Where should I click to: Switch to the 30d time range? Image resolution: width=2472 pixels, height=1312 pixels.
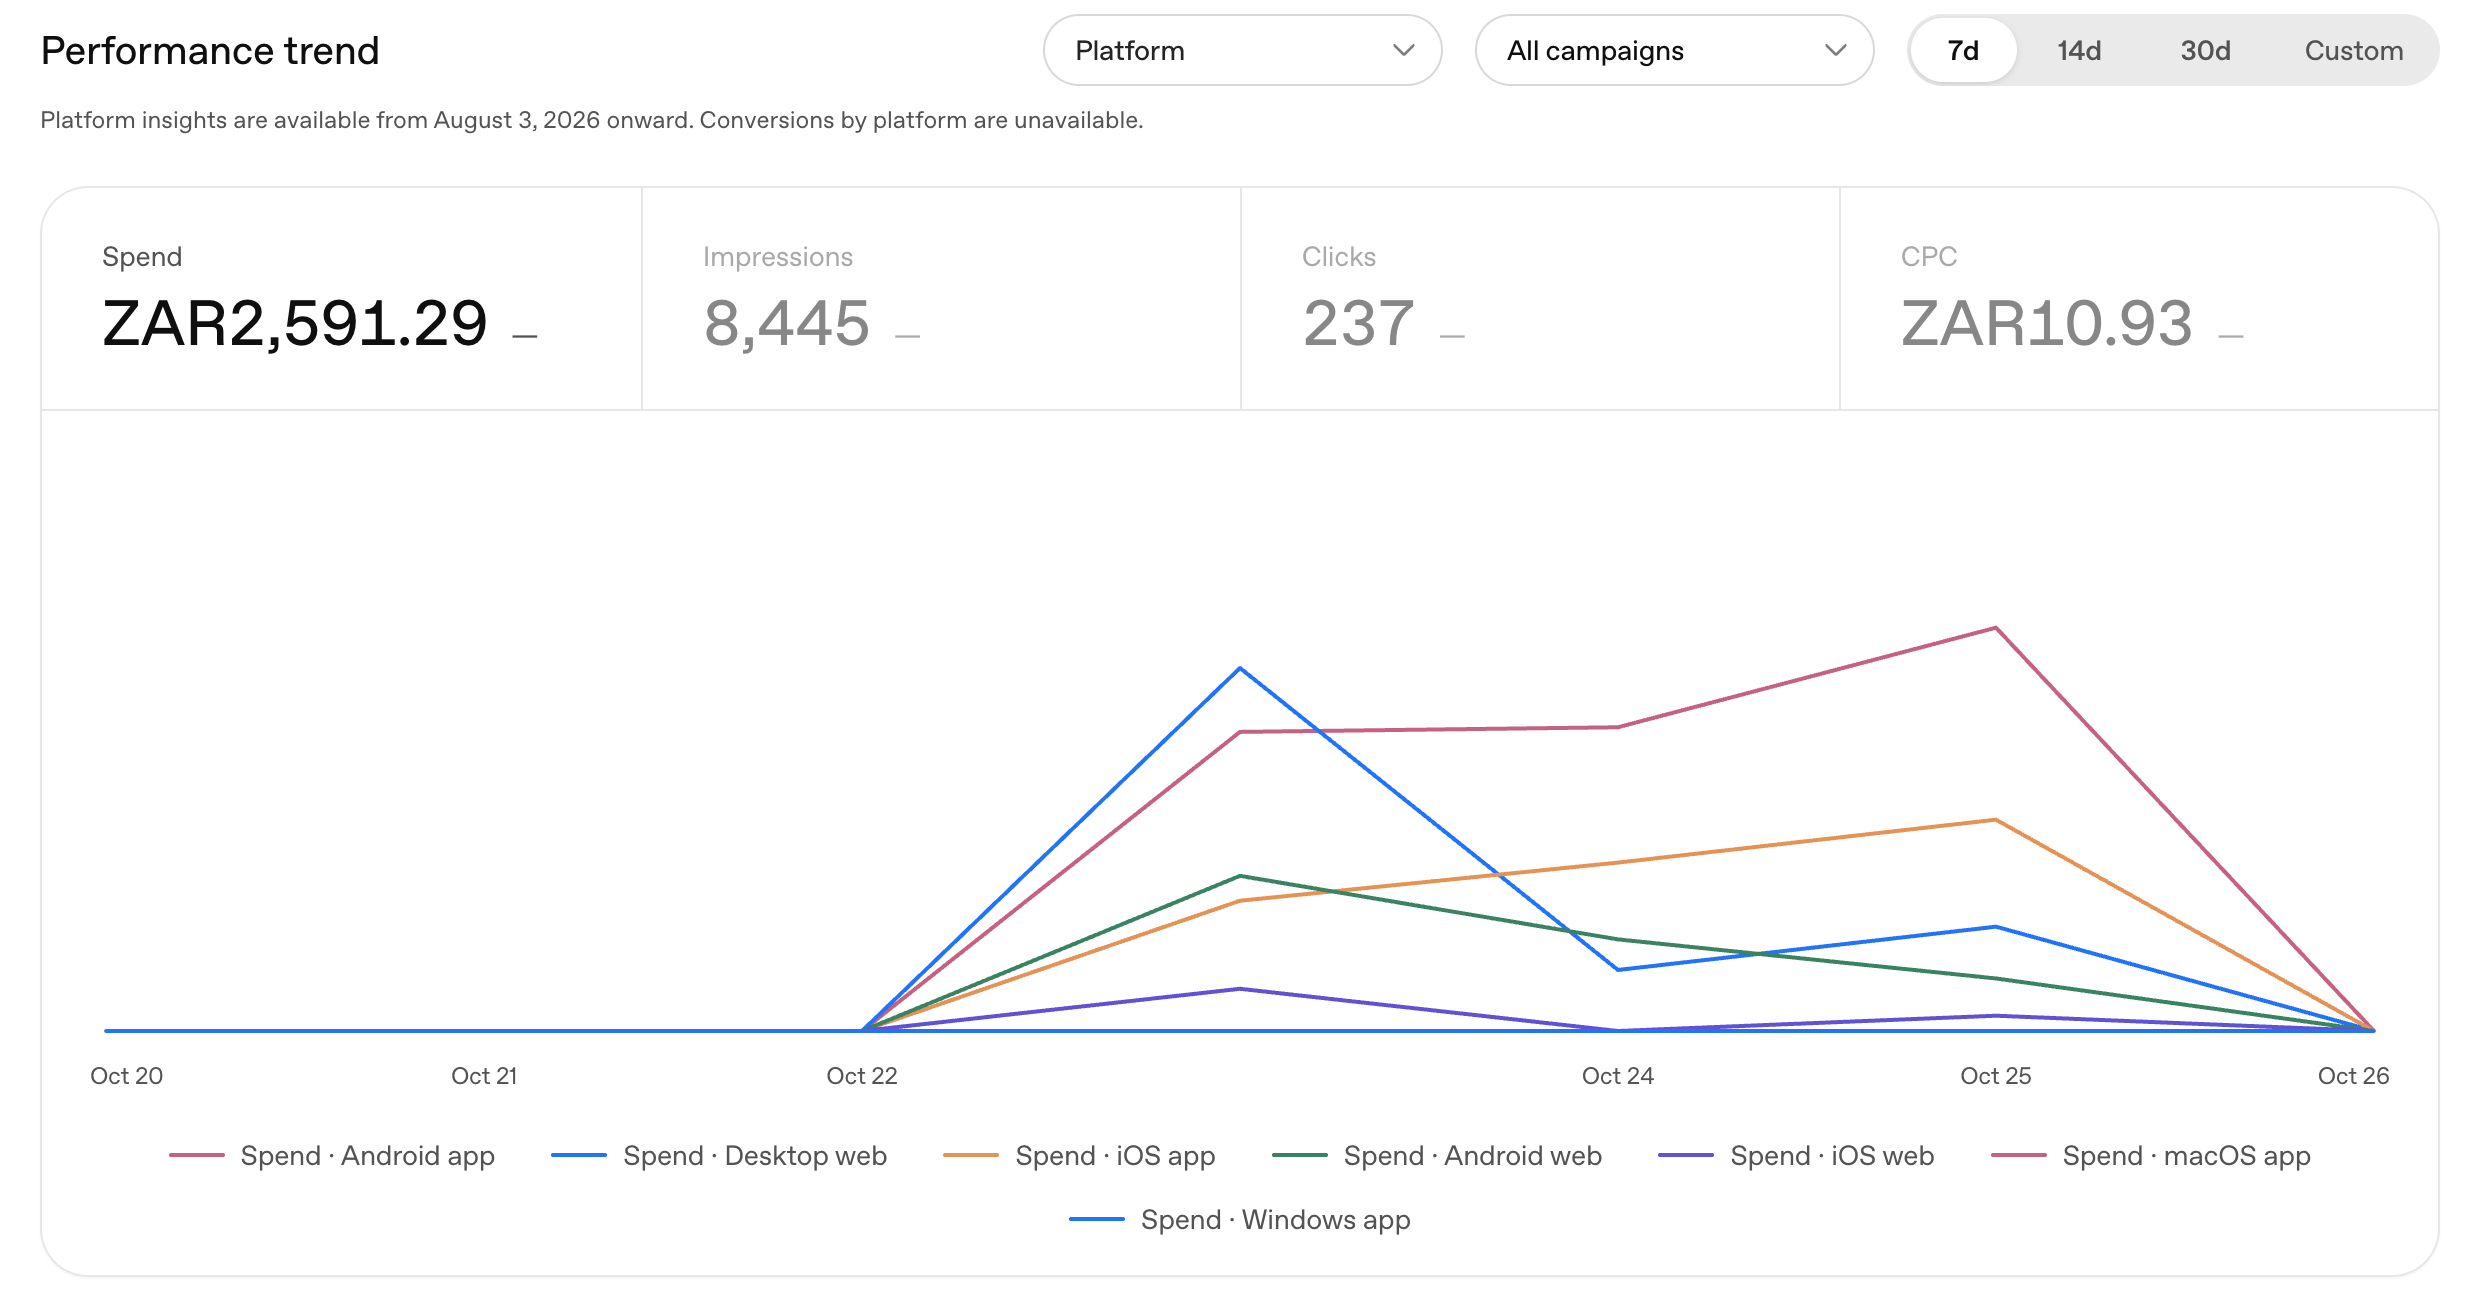[x=2205, y=50]
